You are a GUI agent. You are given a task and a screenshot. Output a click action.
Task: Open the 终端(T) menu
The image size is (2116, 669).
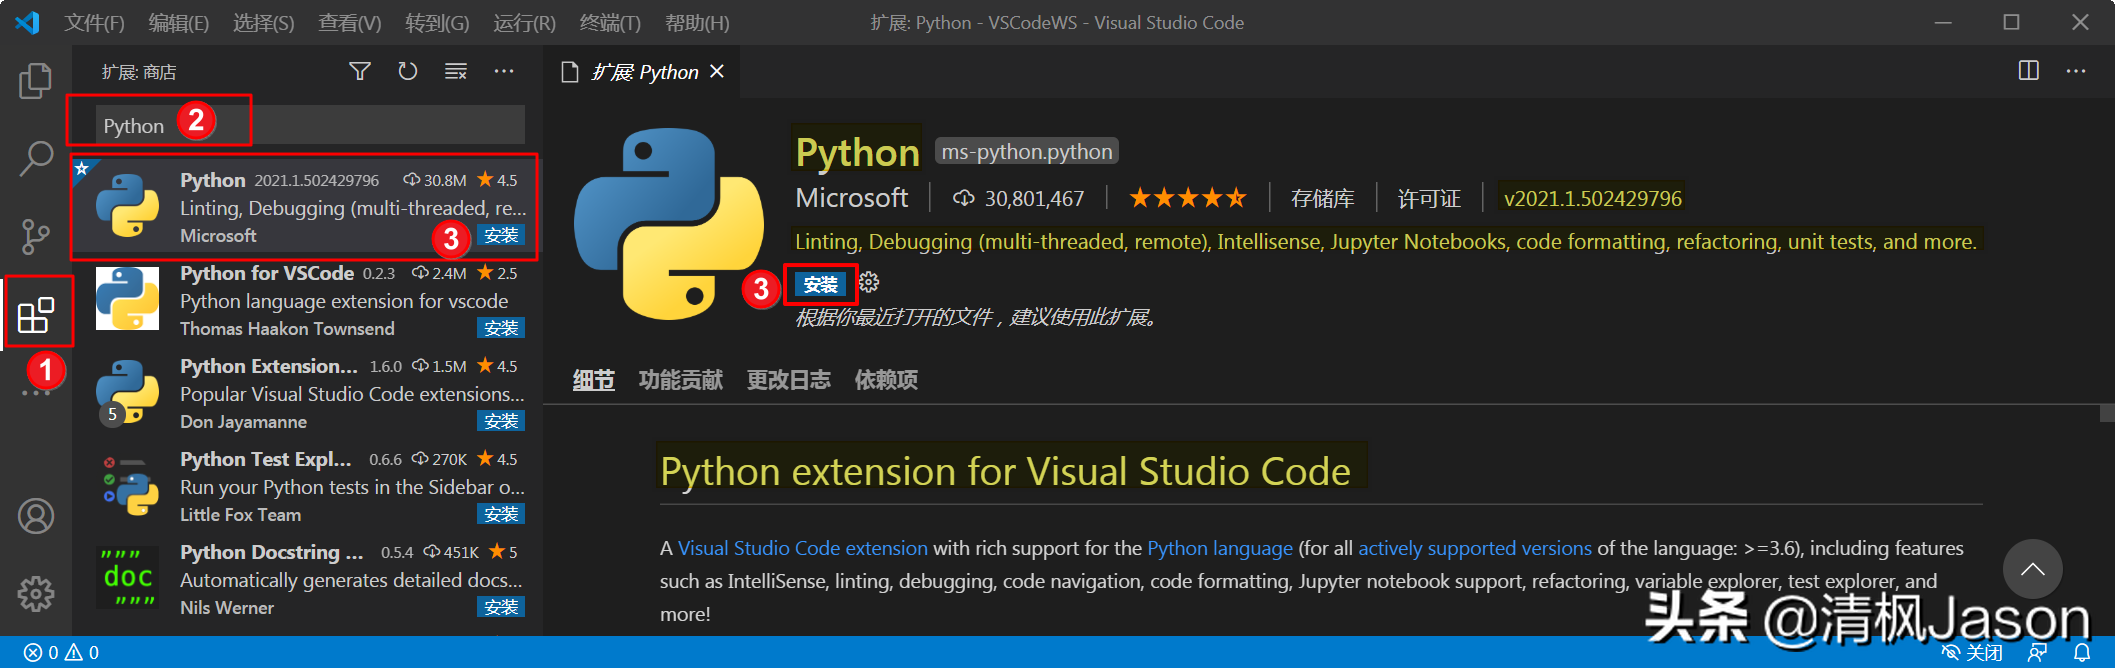click(x=610, y=22)
